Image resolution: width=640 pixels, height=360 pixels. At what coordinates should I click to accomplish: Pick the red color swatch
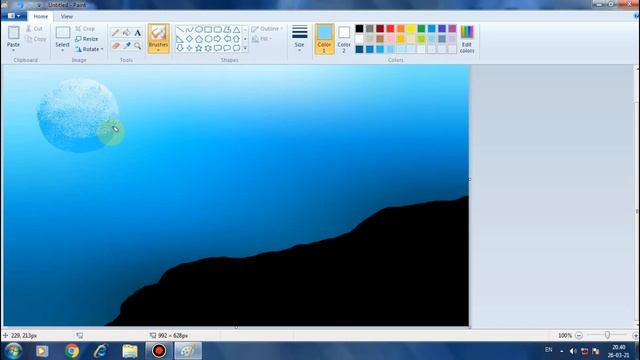pyautogui.click(x=390, y=29)
